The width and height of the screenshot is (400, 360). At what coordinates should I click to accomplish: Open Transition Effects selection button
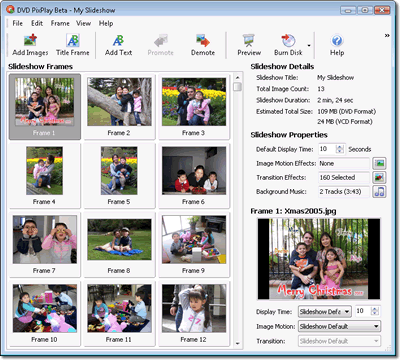379,178
